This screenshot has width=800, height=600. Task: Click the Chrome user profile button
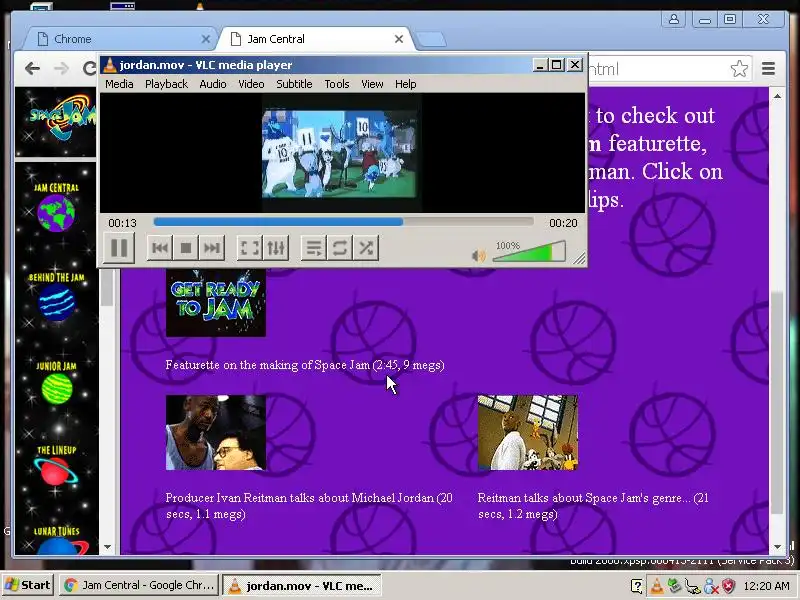(x=674, y=19)
